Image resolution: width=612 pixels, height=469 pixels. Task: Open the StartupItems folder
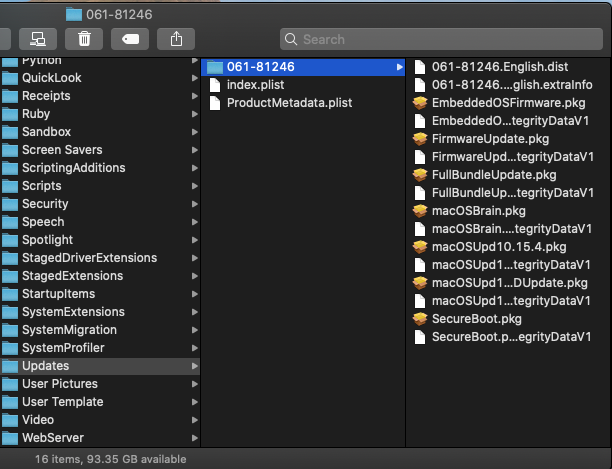coord(100,294)
